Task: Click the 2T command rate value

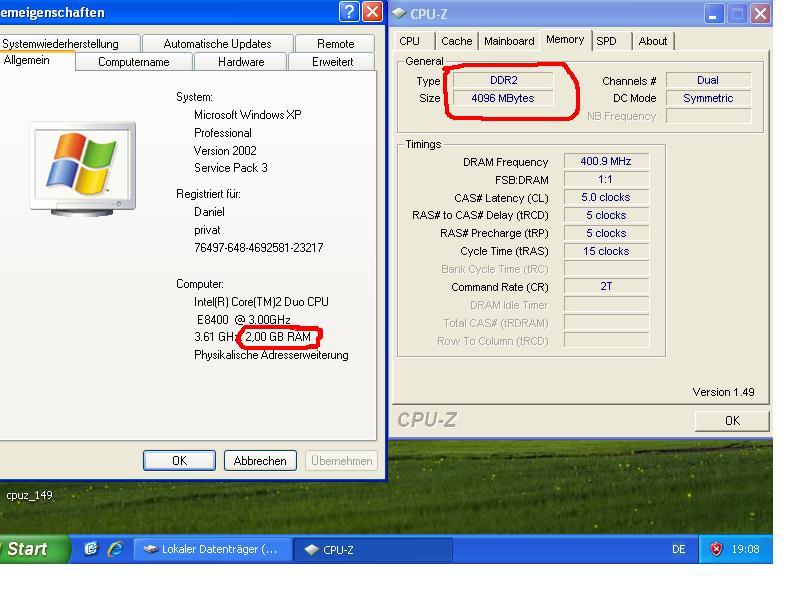Action: [606, 286]
